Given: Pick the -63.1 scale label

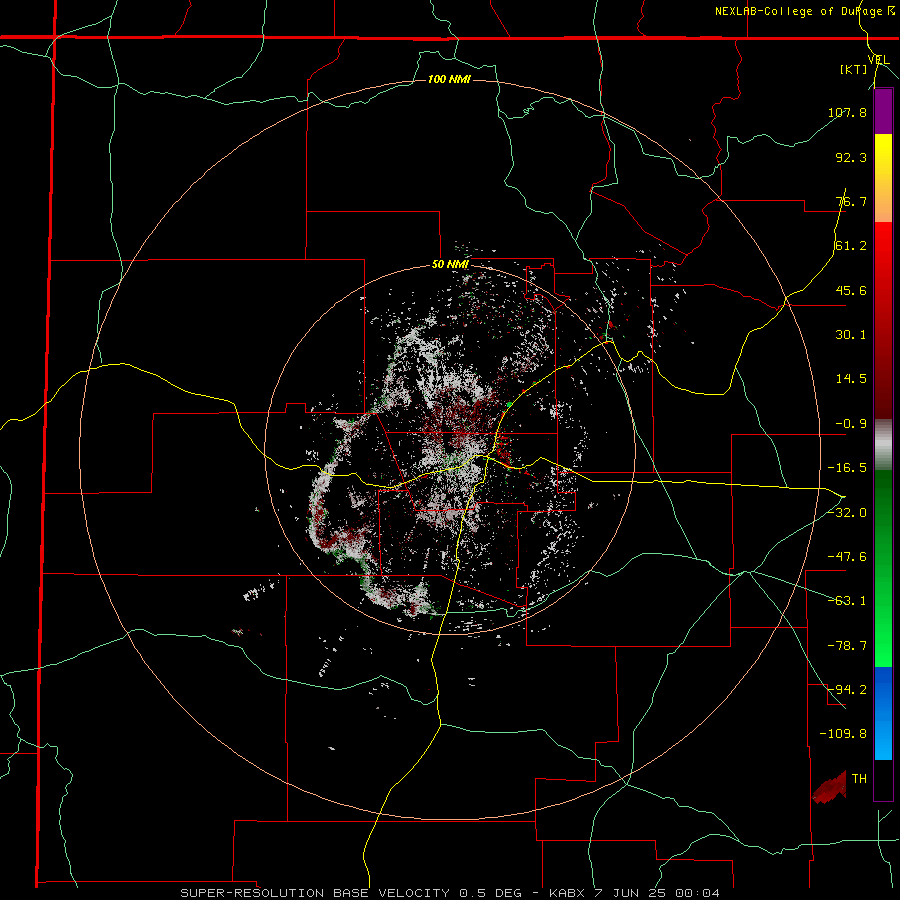Looking at the screenshot, I should coord(847,601).
